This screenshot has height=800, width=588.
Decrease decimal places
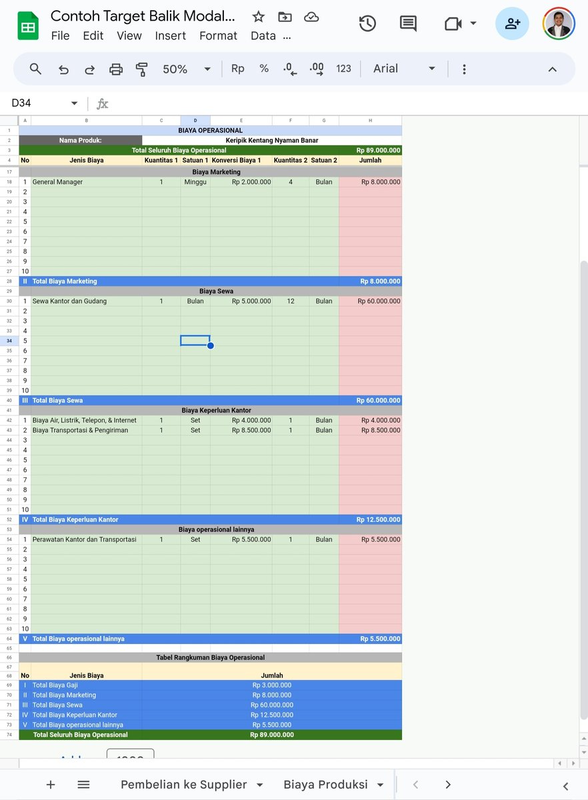[290, 69]
